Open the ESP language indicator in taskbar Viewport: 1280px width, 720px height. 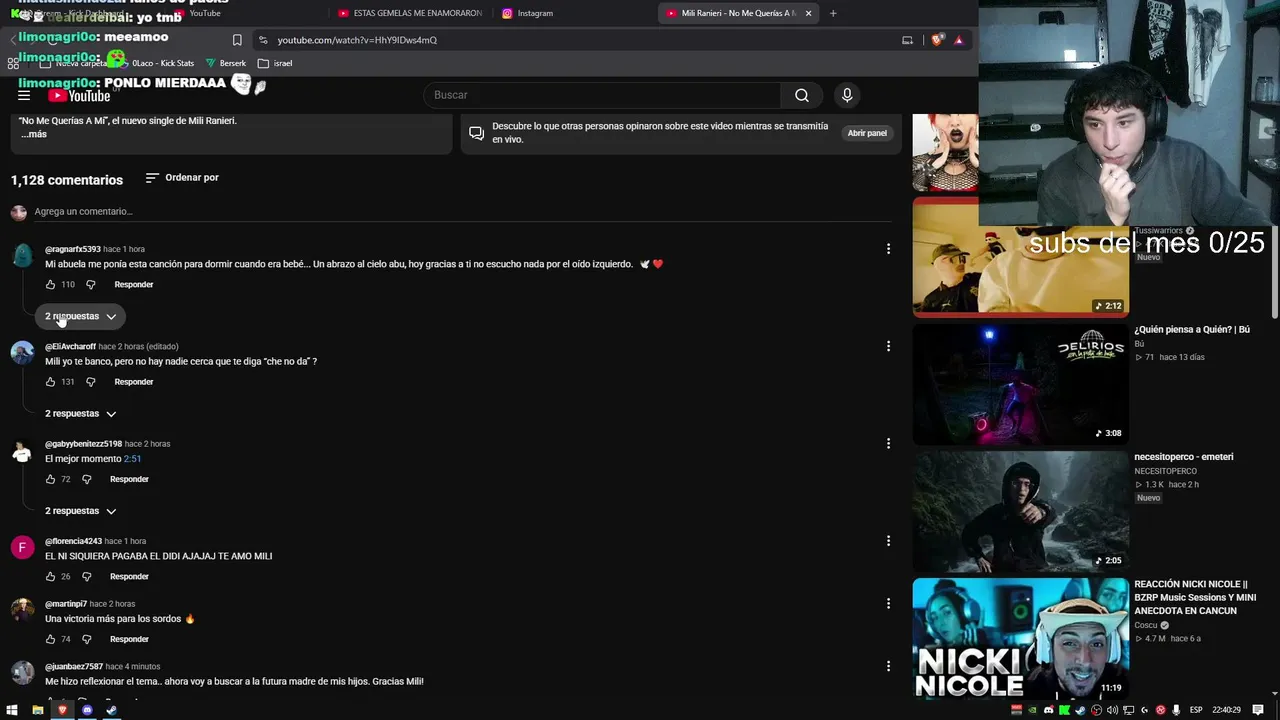click(x=1196, y=710)
